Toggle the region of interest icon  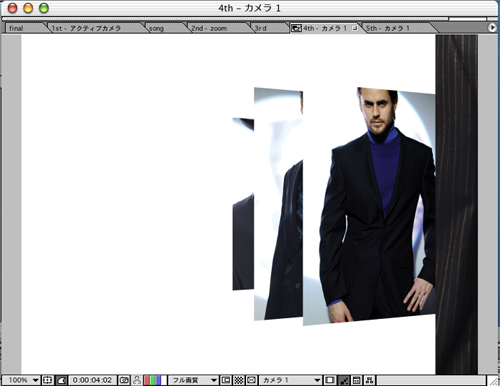(226, 380)
